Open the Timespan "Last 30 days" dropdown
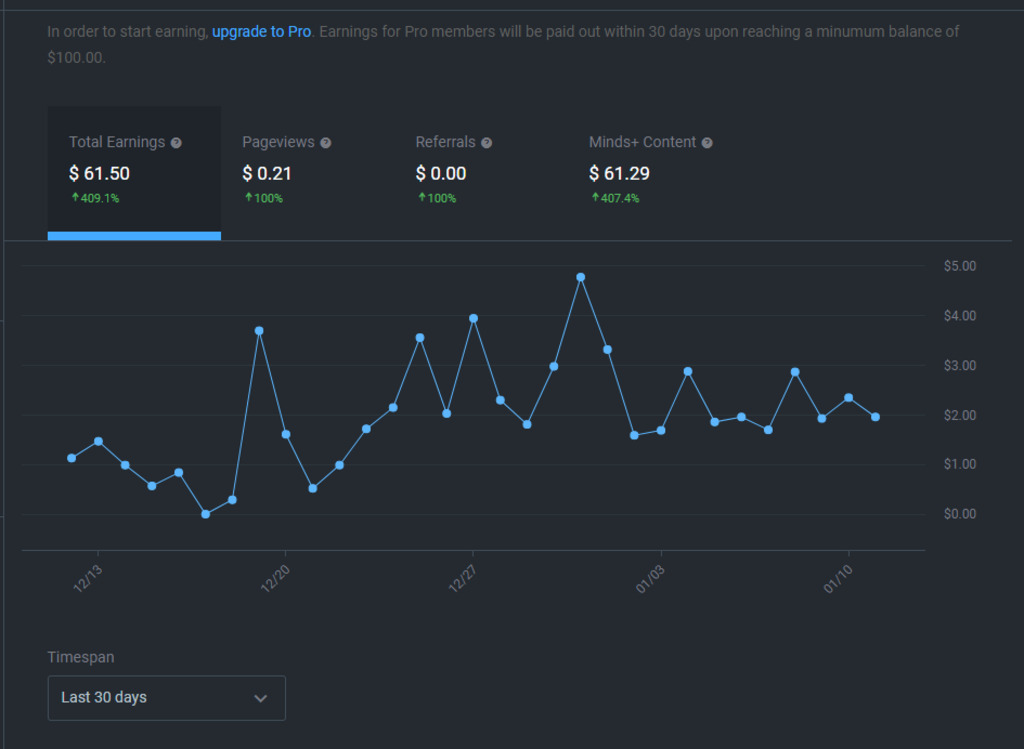1024x749 pixels. [x=166, y=698]
